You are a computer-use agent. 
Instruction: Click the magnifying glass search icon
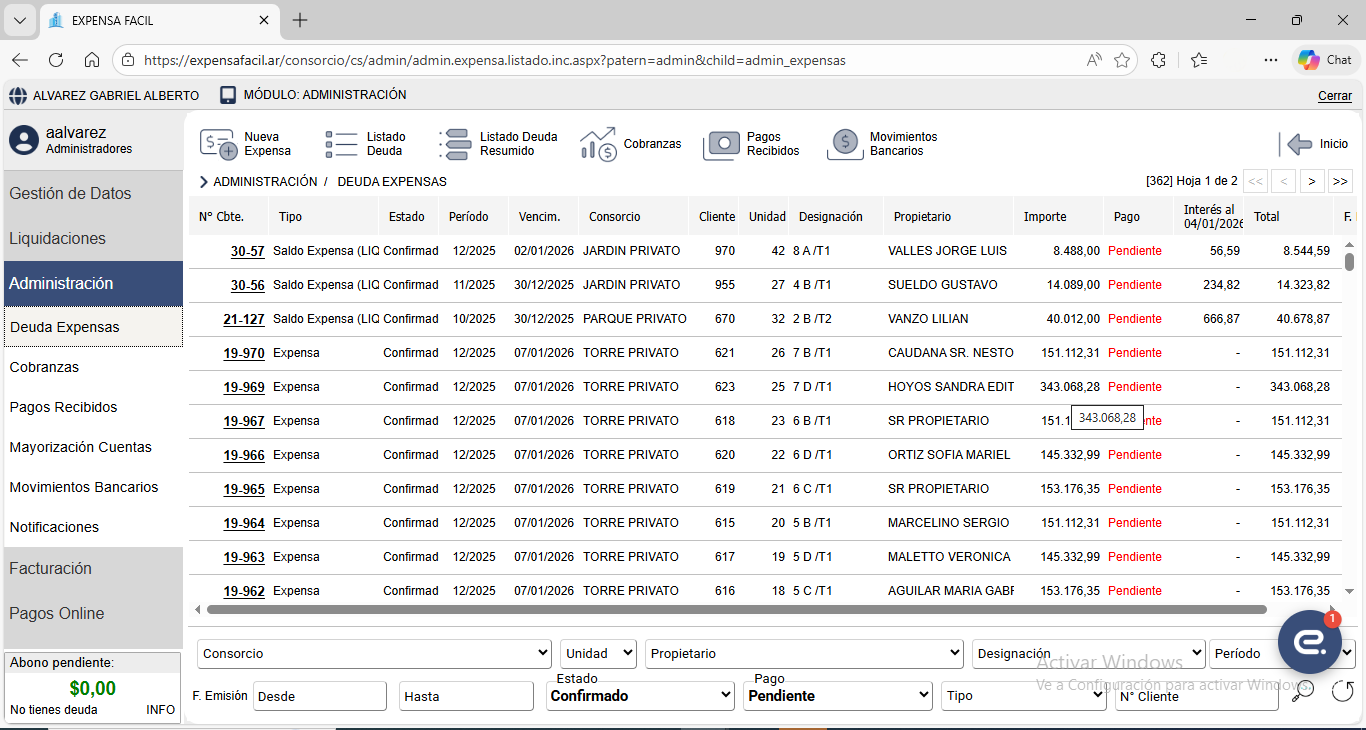(x=1303, y=690)
